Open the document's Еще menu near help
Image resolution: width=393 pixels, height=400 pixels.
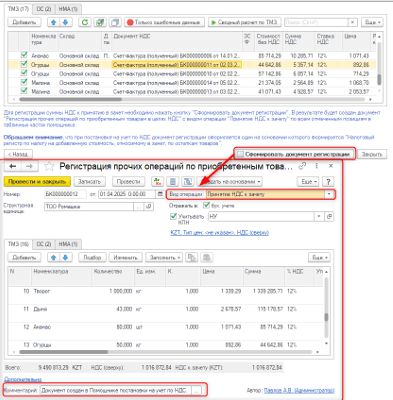pos(308,182)
